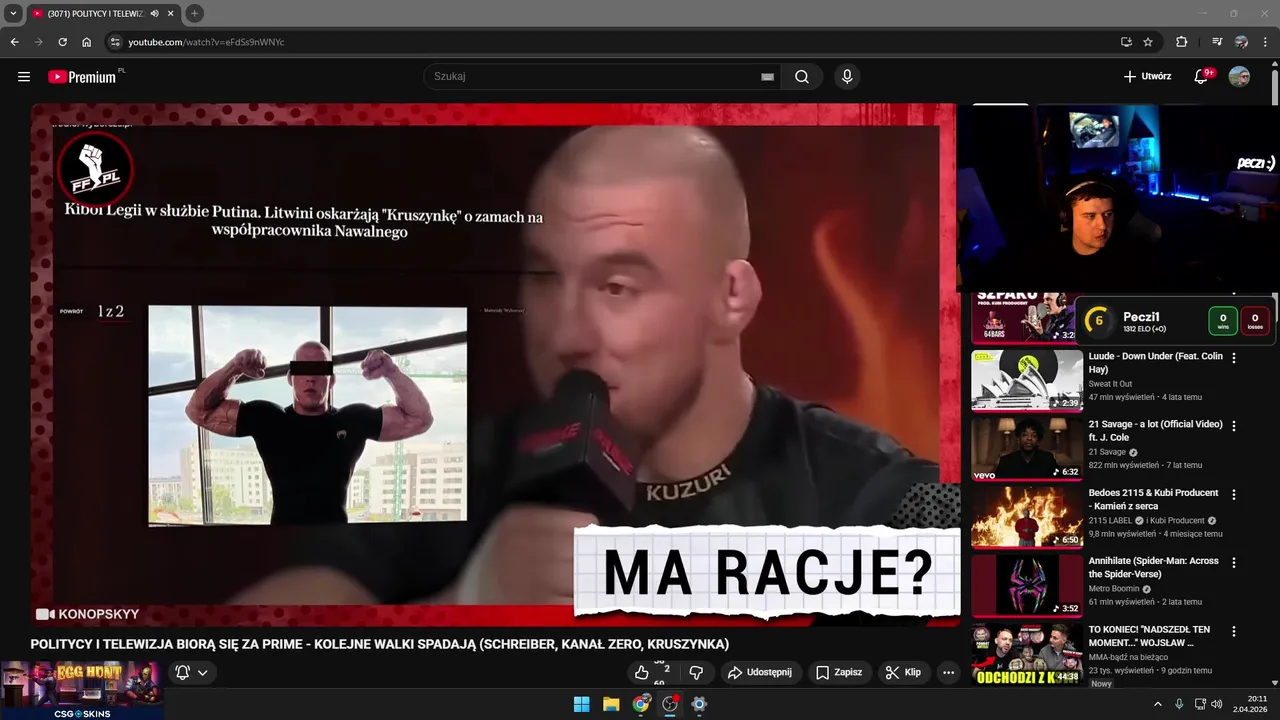1280x720 pixels.
Task: Open the account avatar menu
Action: coord(1239,77)
